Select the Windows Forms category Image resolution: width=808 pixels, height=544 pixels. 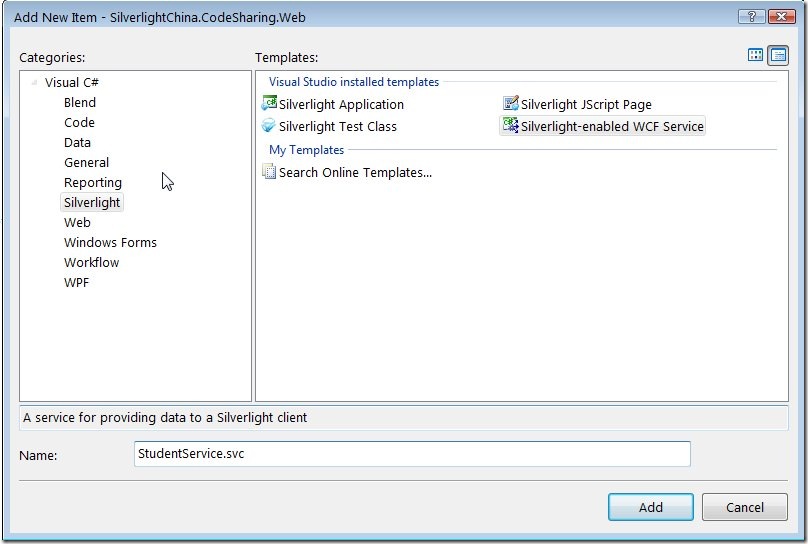coord(110,243)
